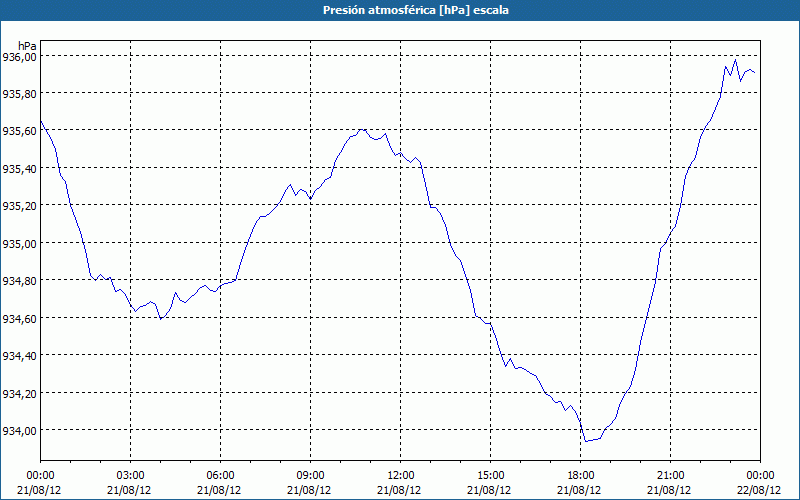Viewport: 800px width, 500px height.
Task: Click the 935,40 axis value
Action: click(x=19, y=168)
